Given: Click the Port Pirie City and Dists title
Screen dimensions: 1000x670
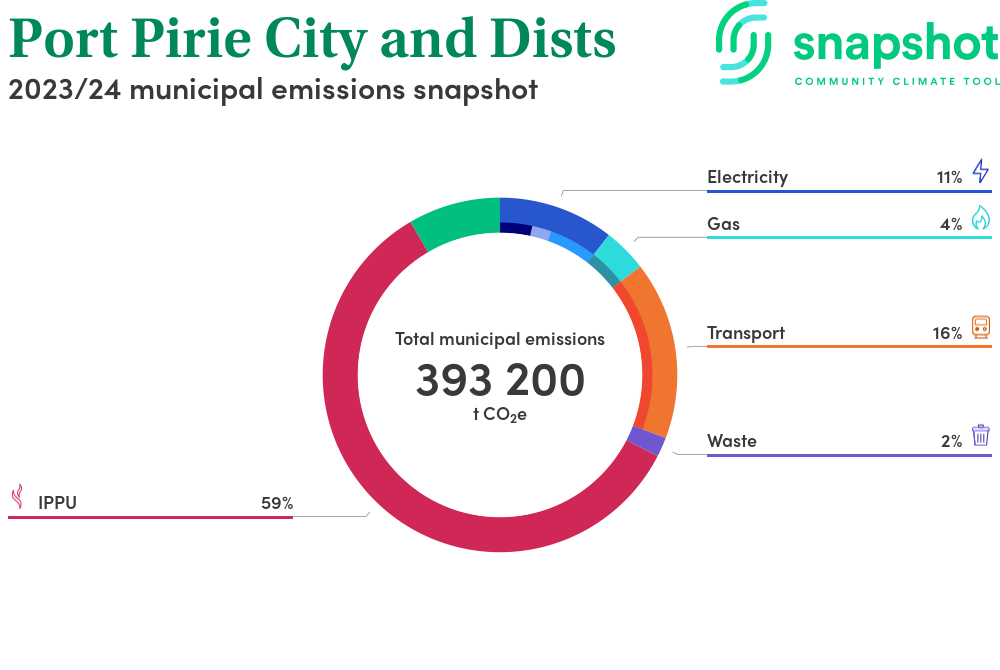Looking at the screenshot, I should click(312, 38).
